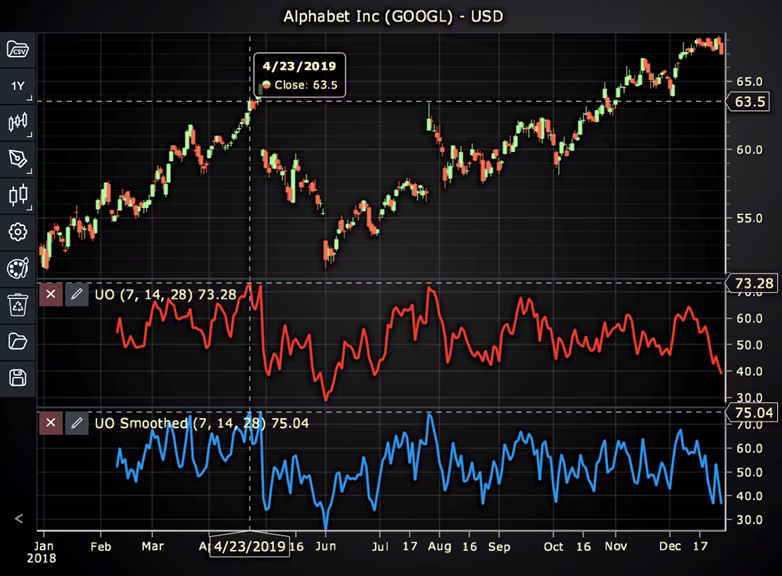
Task: Select the candlestick chart type tool
Action: [x=18, y=122]
